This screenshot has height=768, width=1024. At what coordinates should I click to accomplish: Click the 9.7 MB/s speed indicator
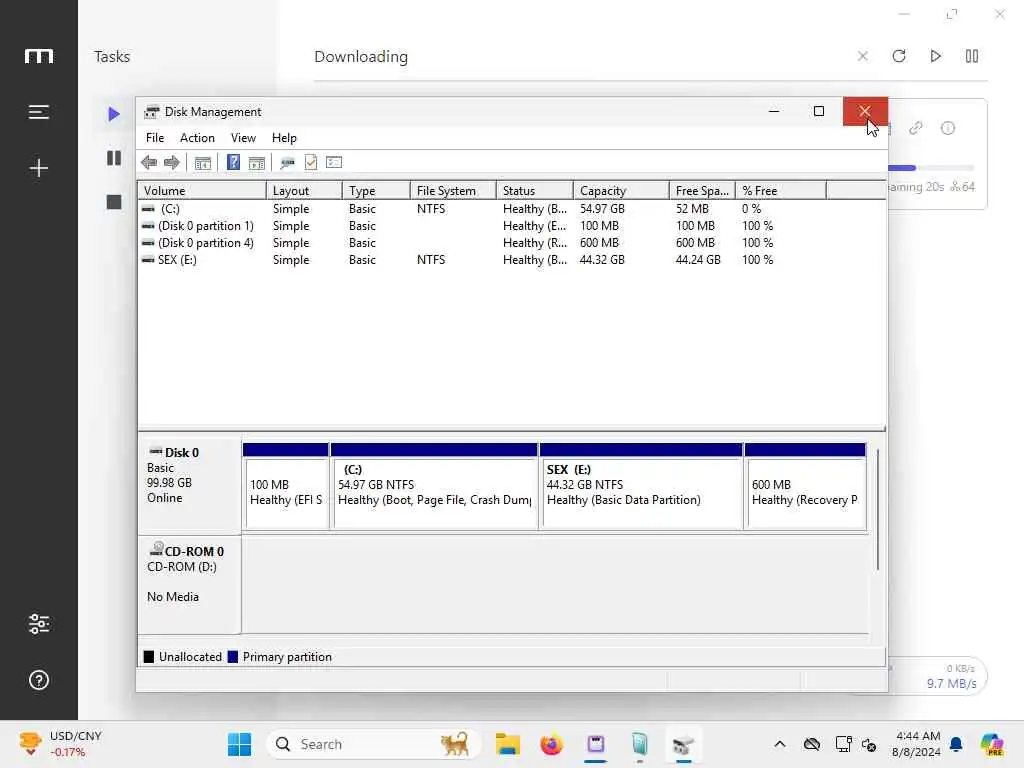coord(952,683)
